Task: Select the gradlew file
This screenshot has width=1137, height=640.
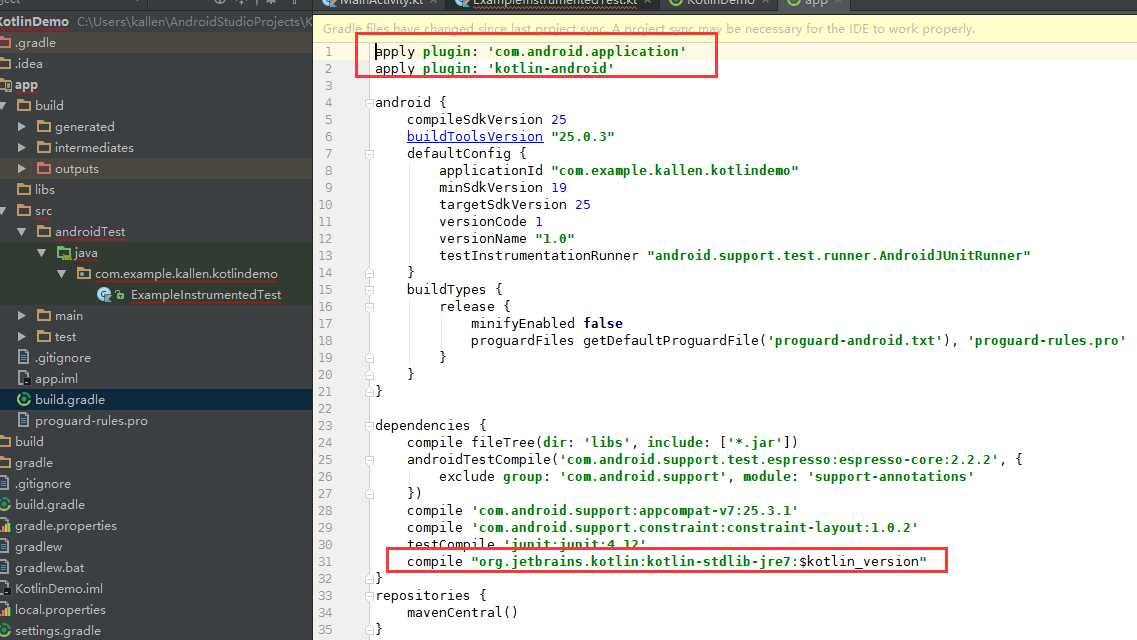Action: tap(156, 547)
